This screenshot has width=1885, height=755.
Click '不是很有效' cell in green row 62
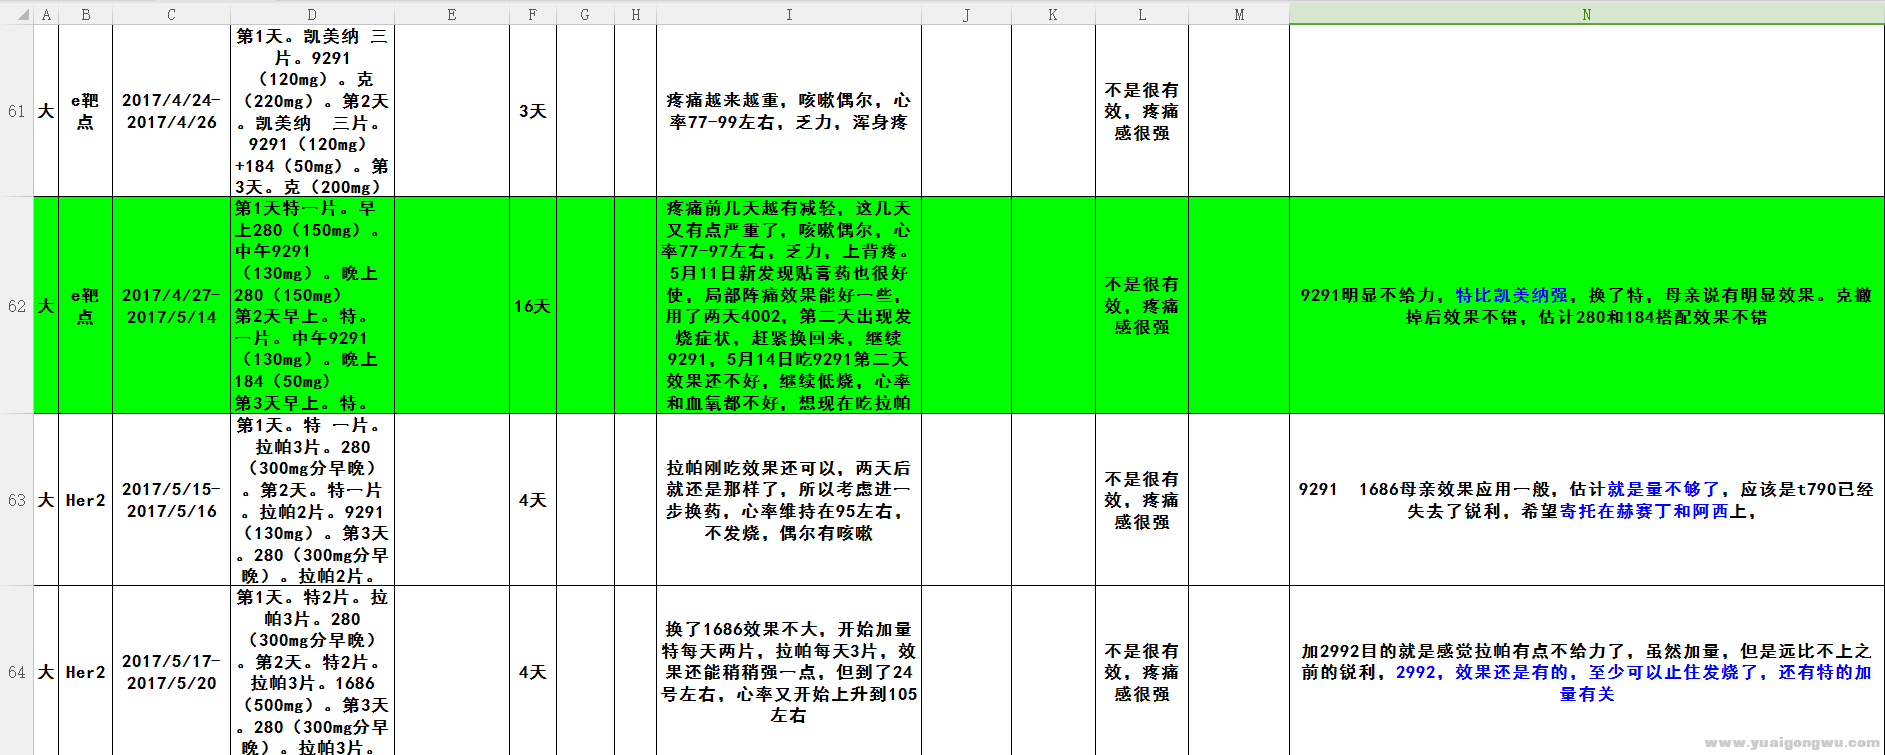click(1142, 306)
